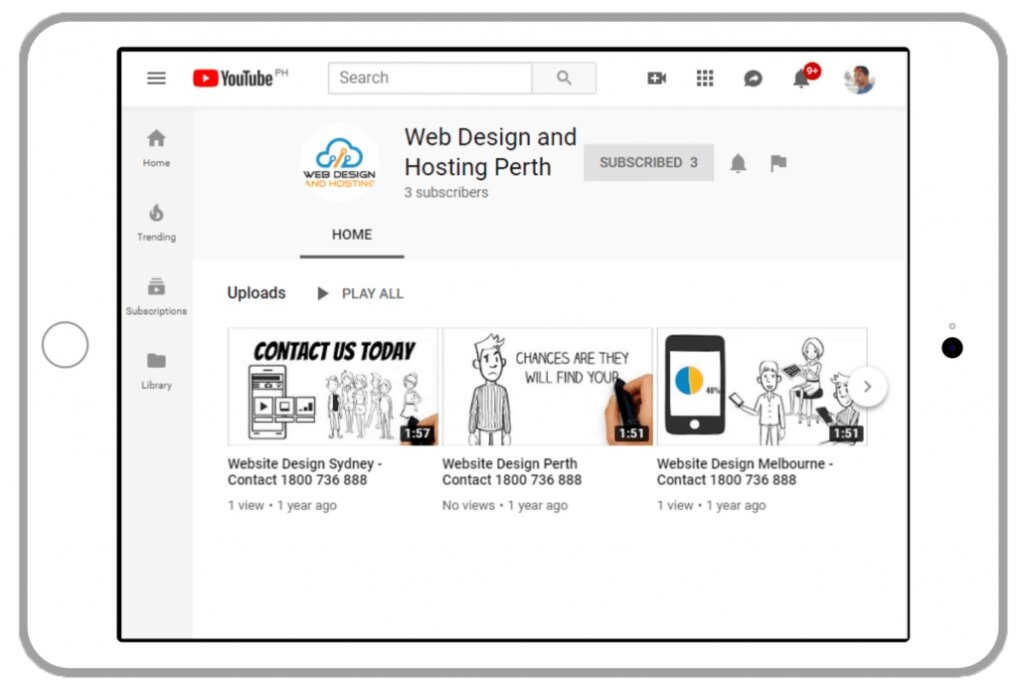Image resolution: width=1024 pixels, height=690 pixels.
Task: Click the '3 subscribers' text
Action: tap(446, 193)
